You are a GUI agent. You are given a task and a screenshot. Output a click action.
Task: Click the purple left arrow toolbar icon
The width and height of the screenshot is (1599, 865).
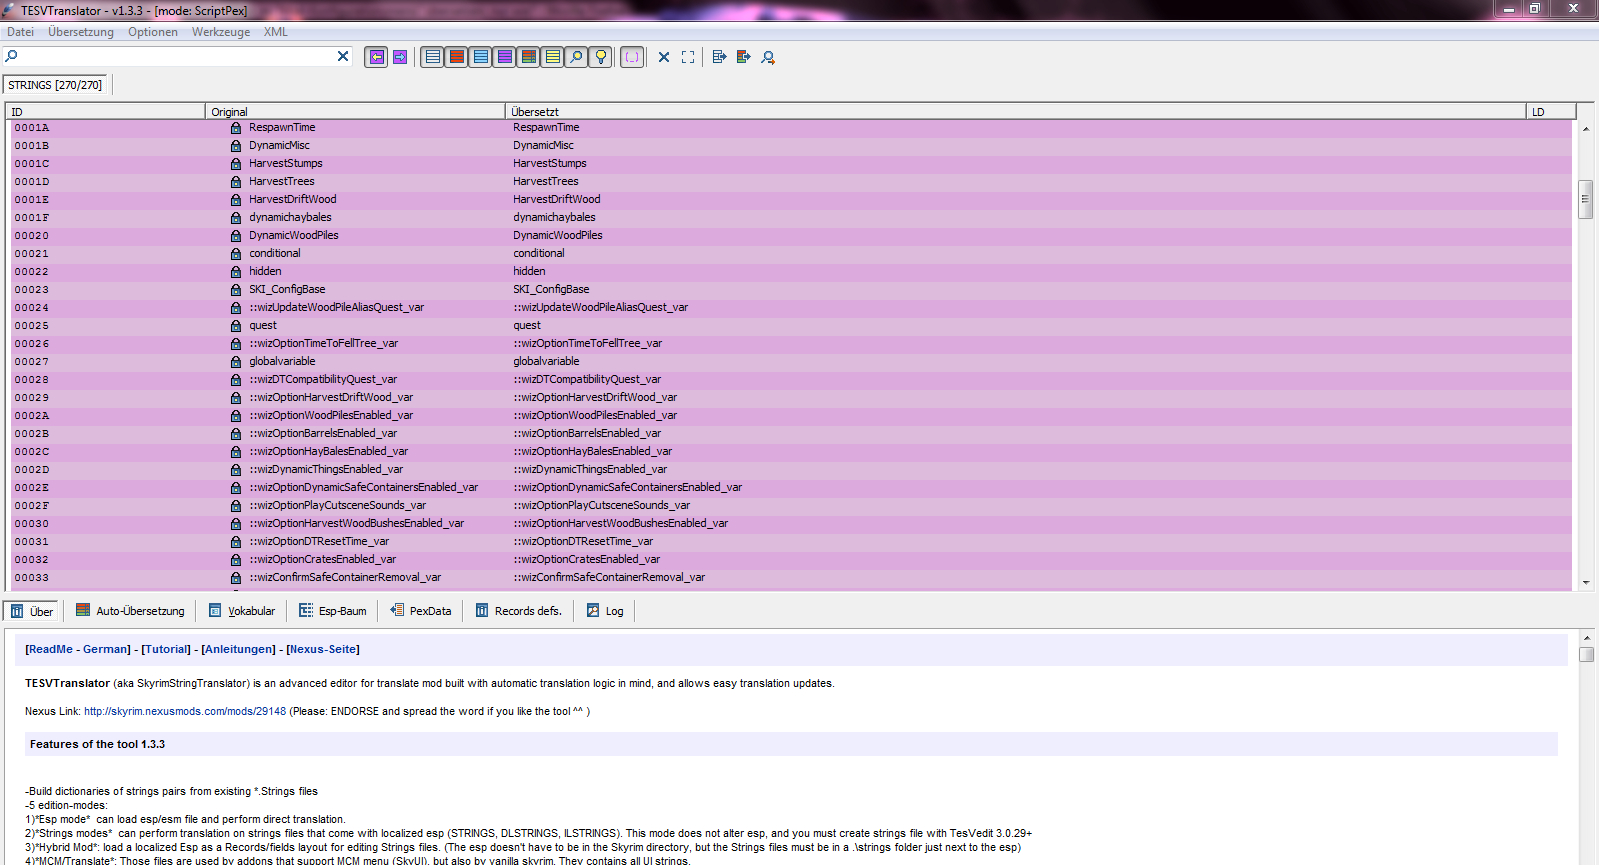click(376, 57)
